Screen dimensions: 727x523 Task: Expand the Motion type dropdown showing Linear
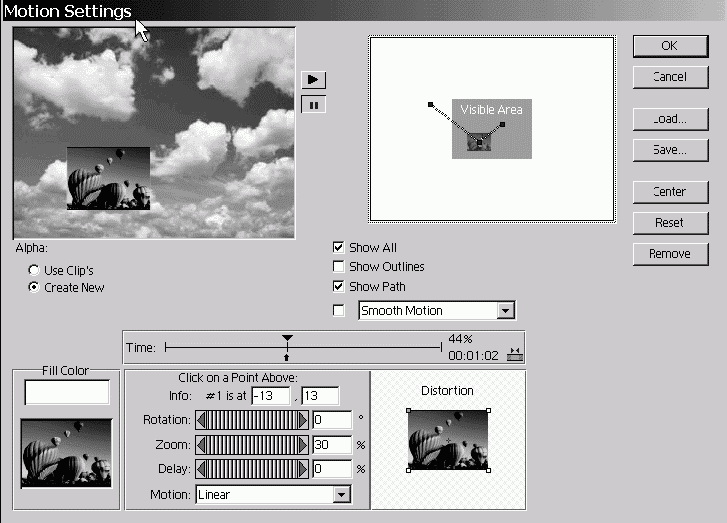pyautogui.click(x=342, y=494)
